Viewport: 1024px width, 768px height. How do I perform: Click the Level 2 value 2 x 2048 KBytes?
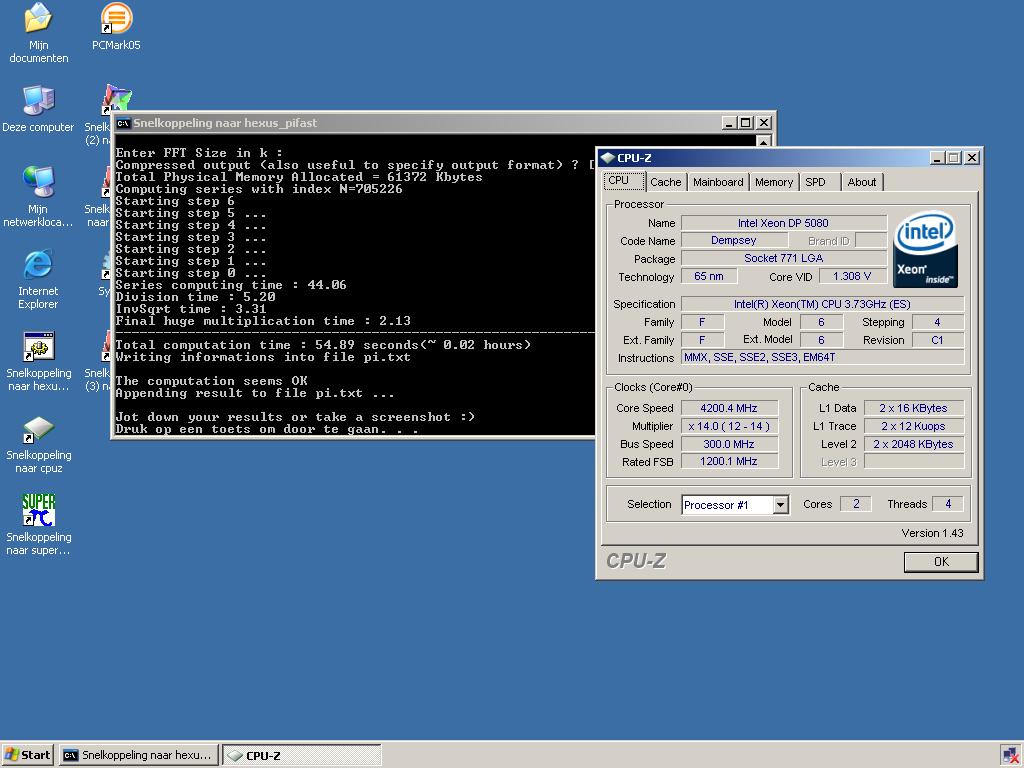point(914,444)
